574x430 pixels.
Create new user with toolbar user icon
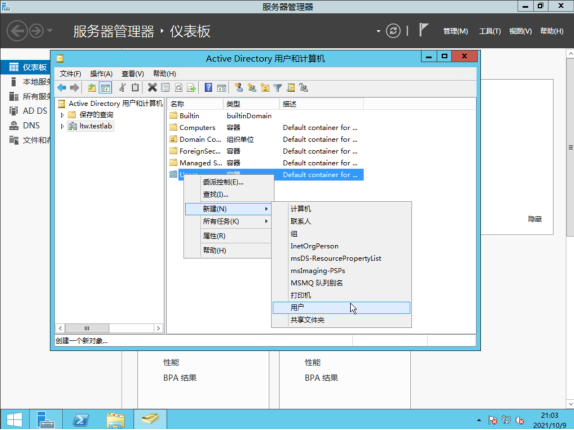pos(239,88)
